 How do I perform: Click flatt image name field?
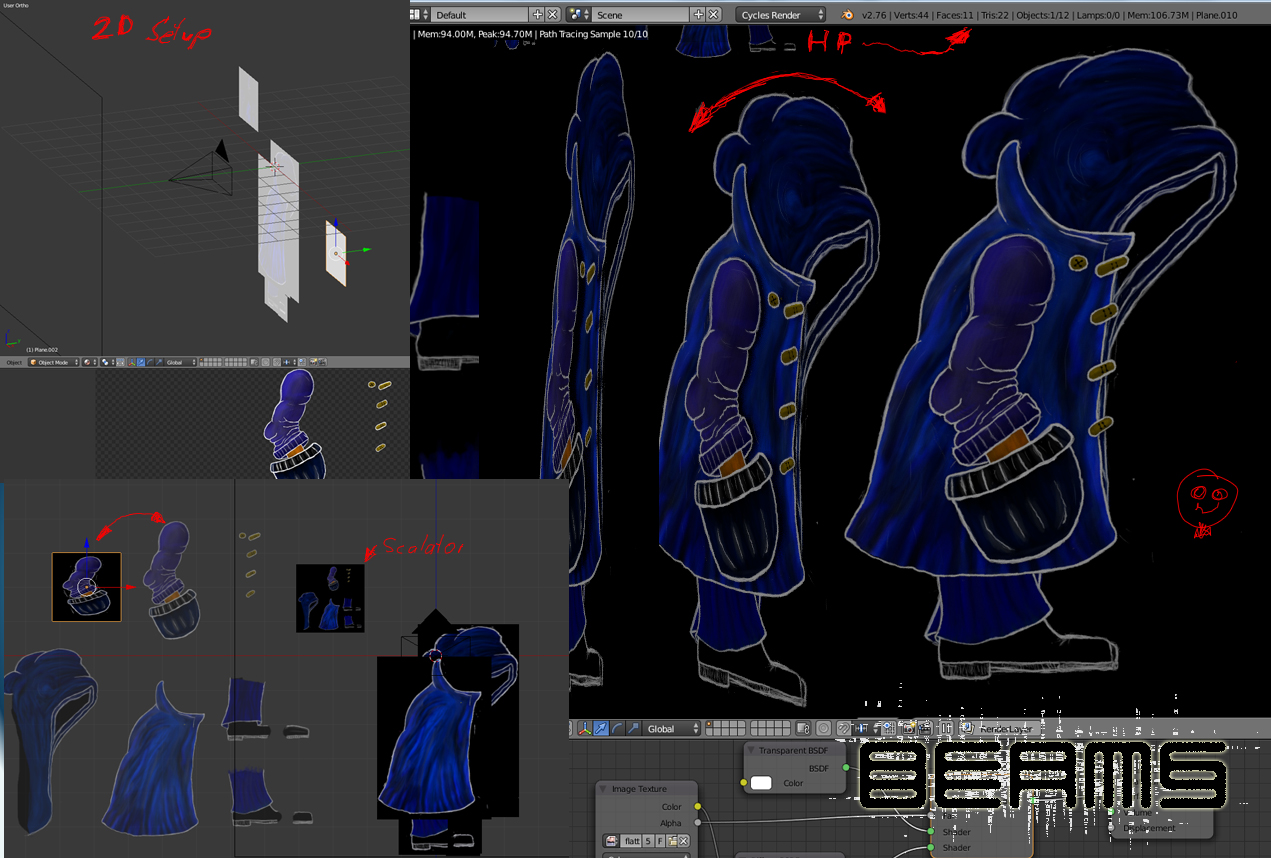pyautogui.click(x=632, y=841)
